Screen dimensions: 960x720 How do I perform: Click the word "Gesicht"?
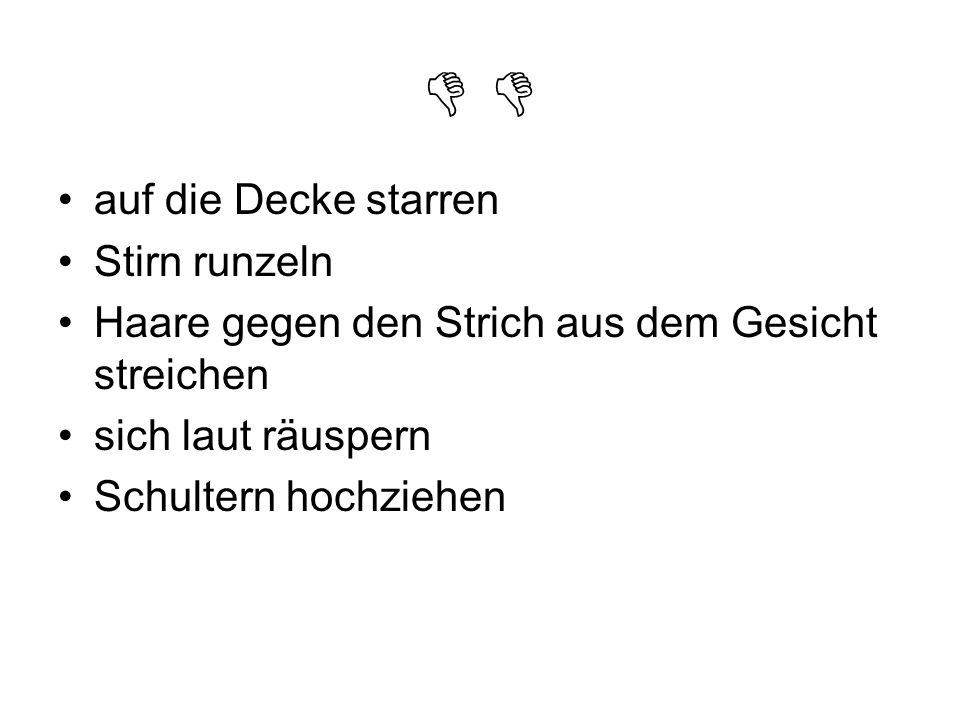click(804, 322)
